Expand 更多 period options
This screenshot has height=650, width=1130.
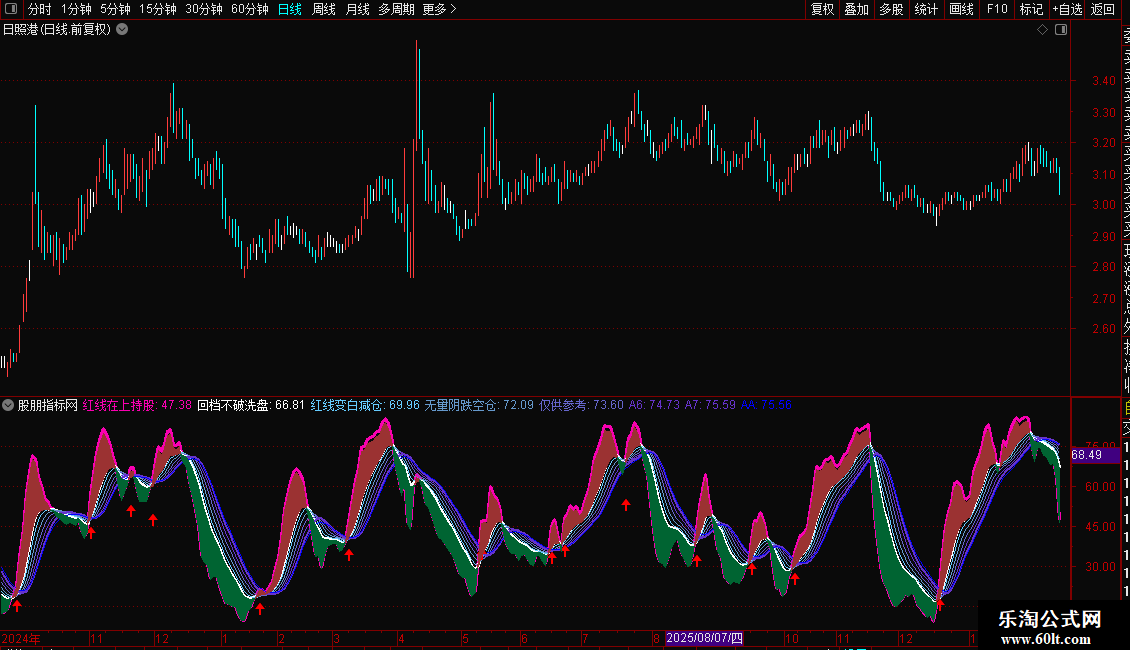tap(439, 9)
